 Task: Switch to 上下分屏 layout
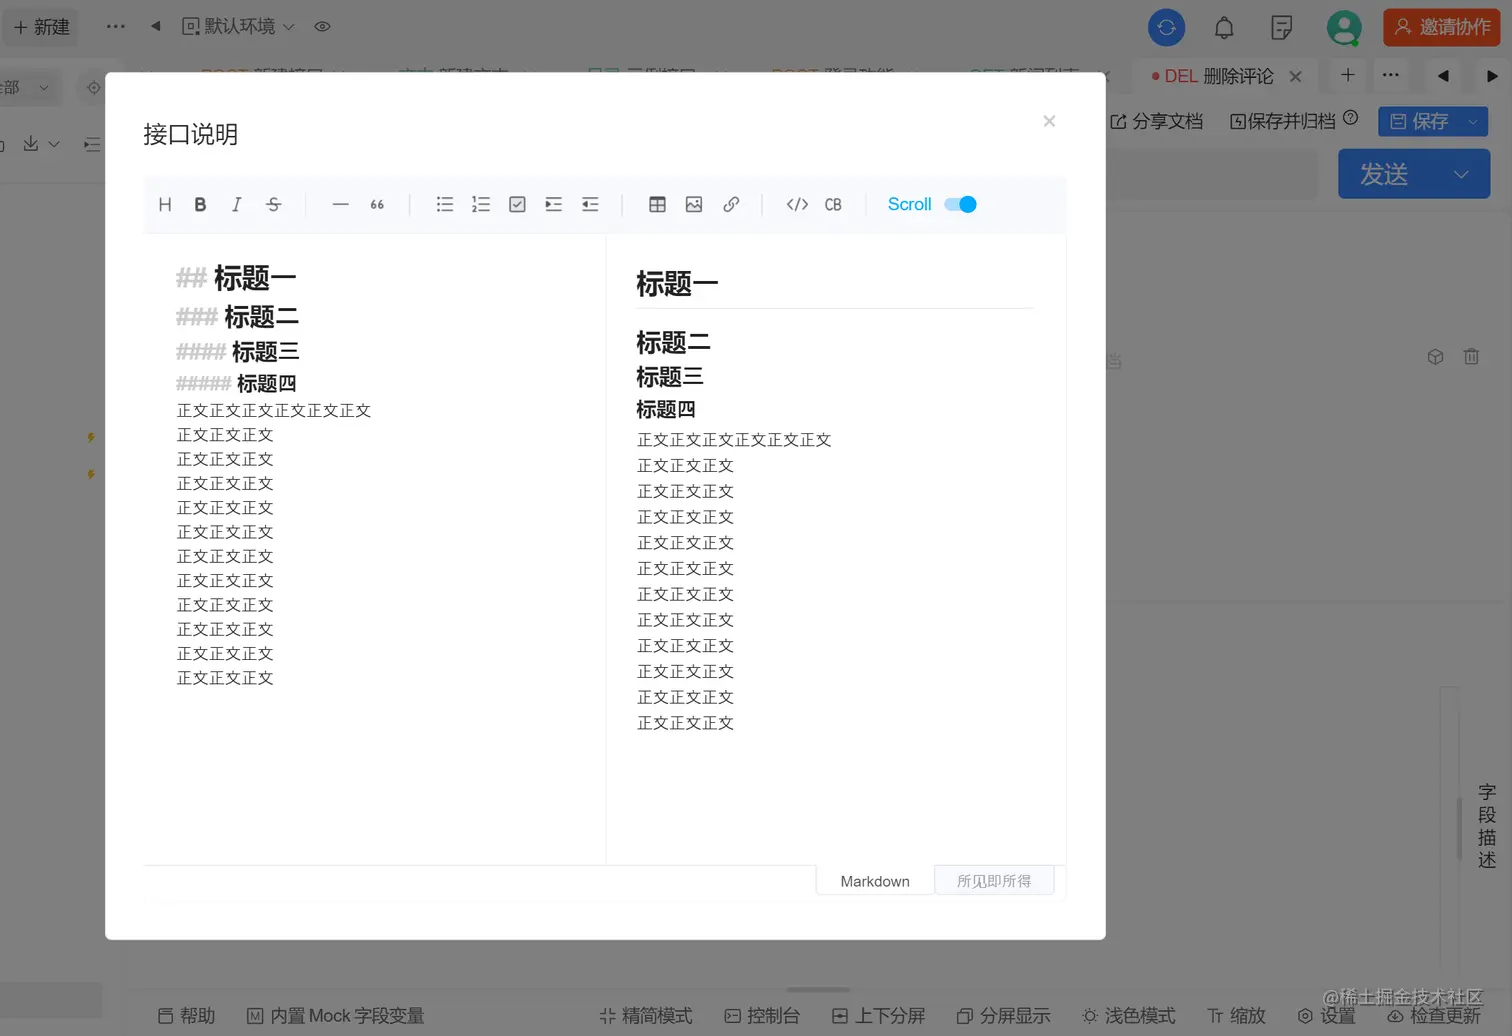878,1015
